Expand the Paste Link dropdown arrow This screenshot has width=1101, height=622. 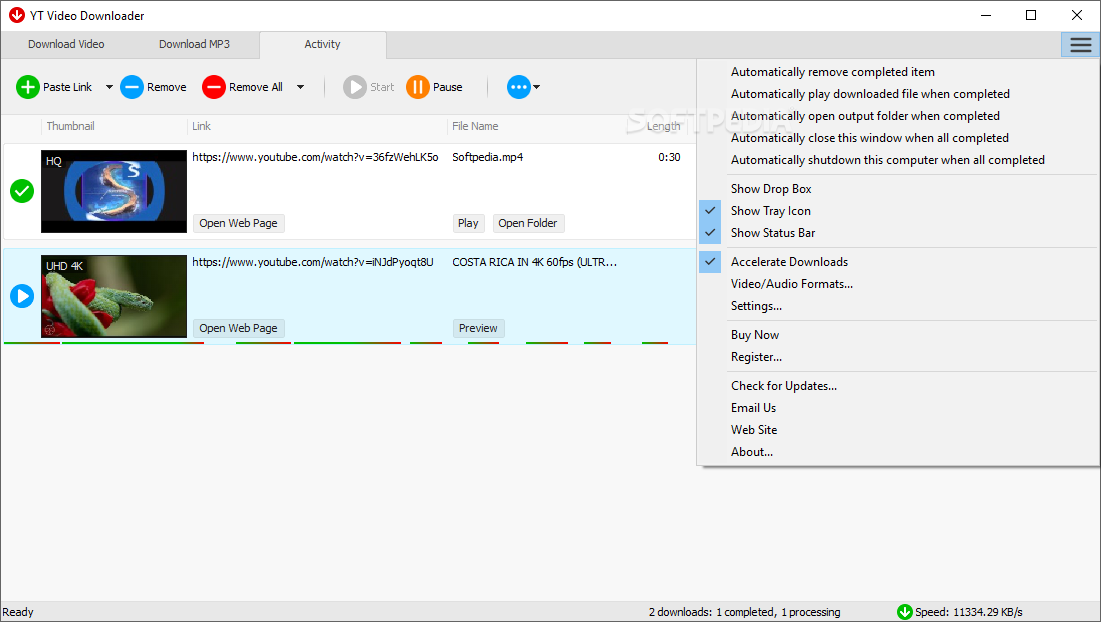[109, 87]
